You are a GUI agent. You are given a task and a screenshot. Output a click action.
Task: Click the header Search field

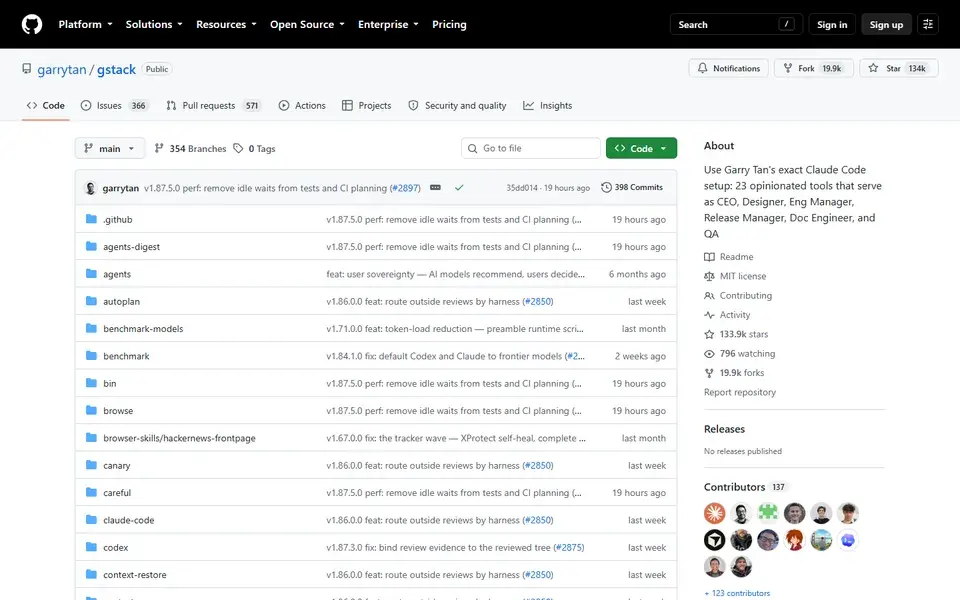pyautogui.click(x=736, y=24)
